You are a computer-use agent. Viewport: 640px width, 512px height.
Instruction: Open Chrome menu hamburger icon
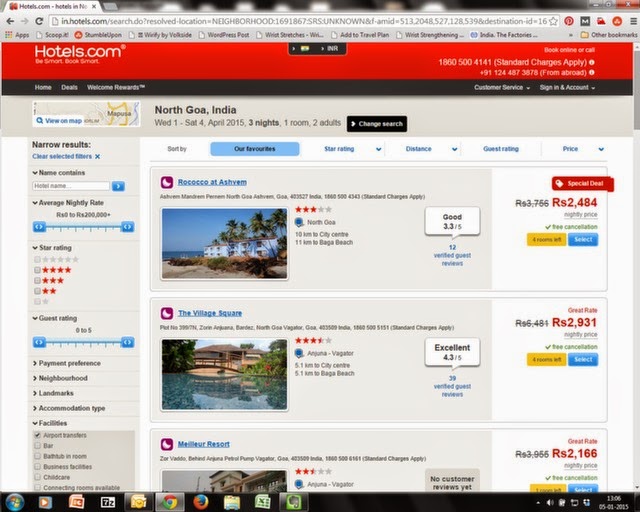pos(633,21)
